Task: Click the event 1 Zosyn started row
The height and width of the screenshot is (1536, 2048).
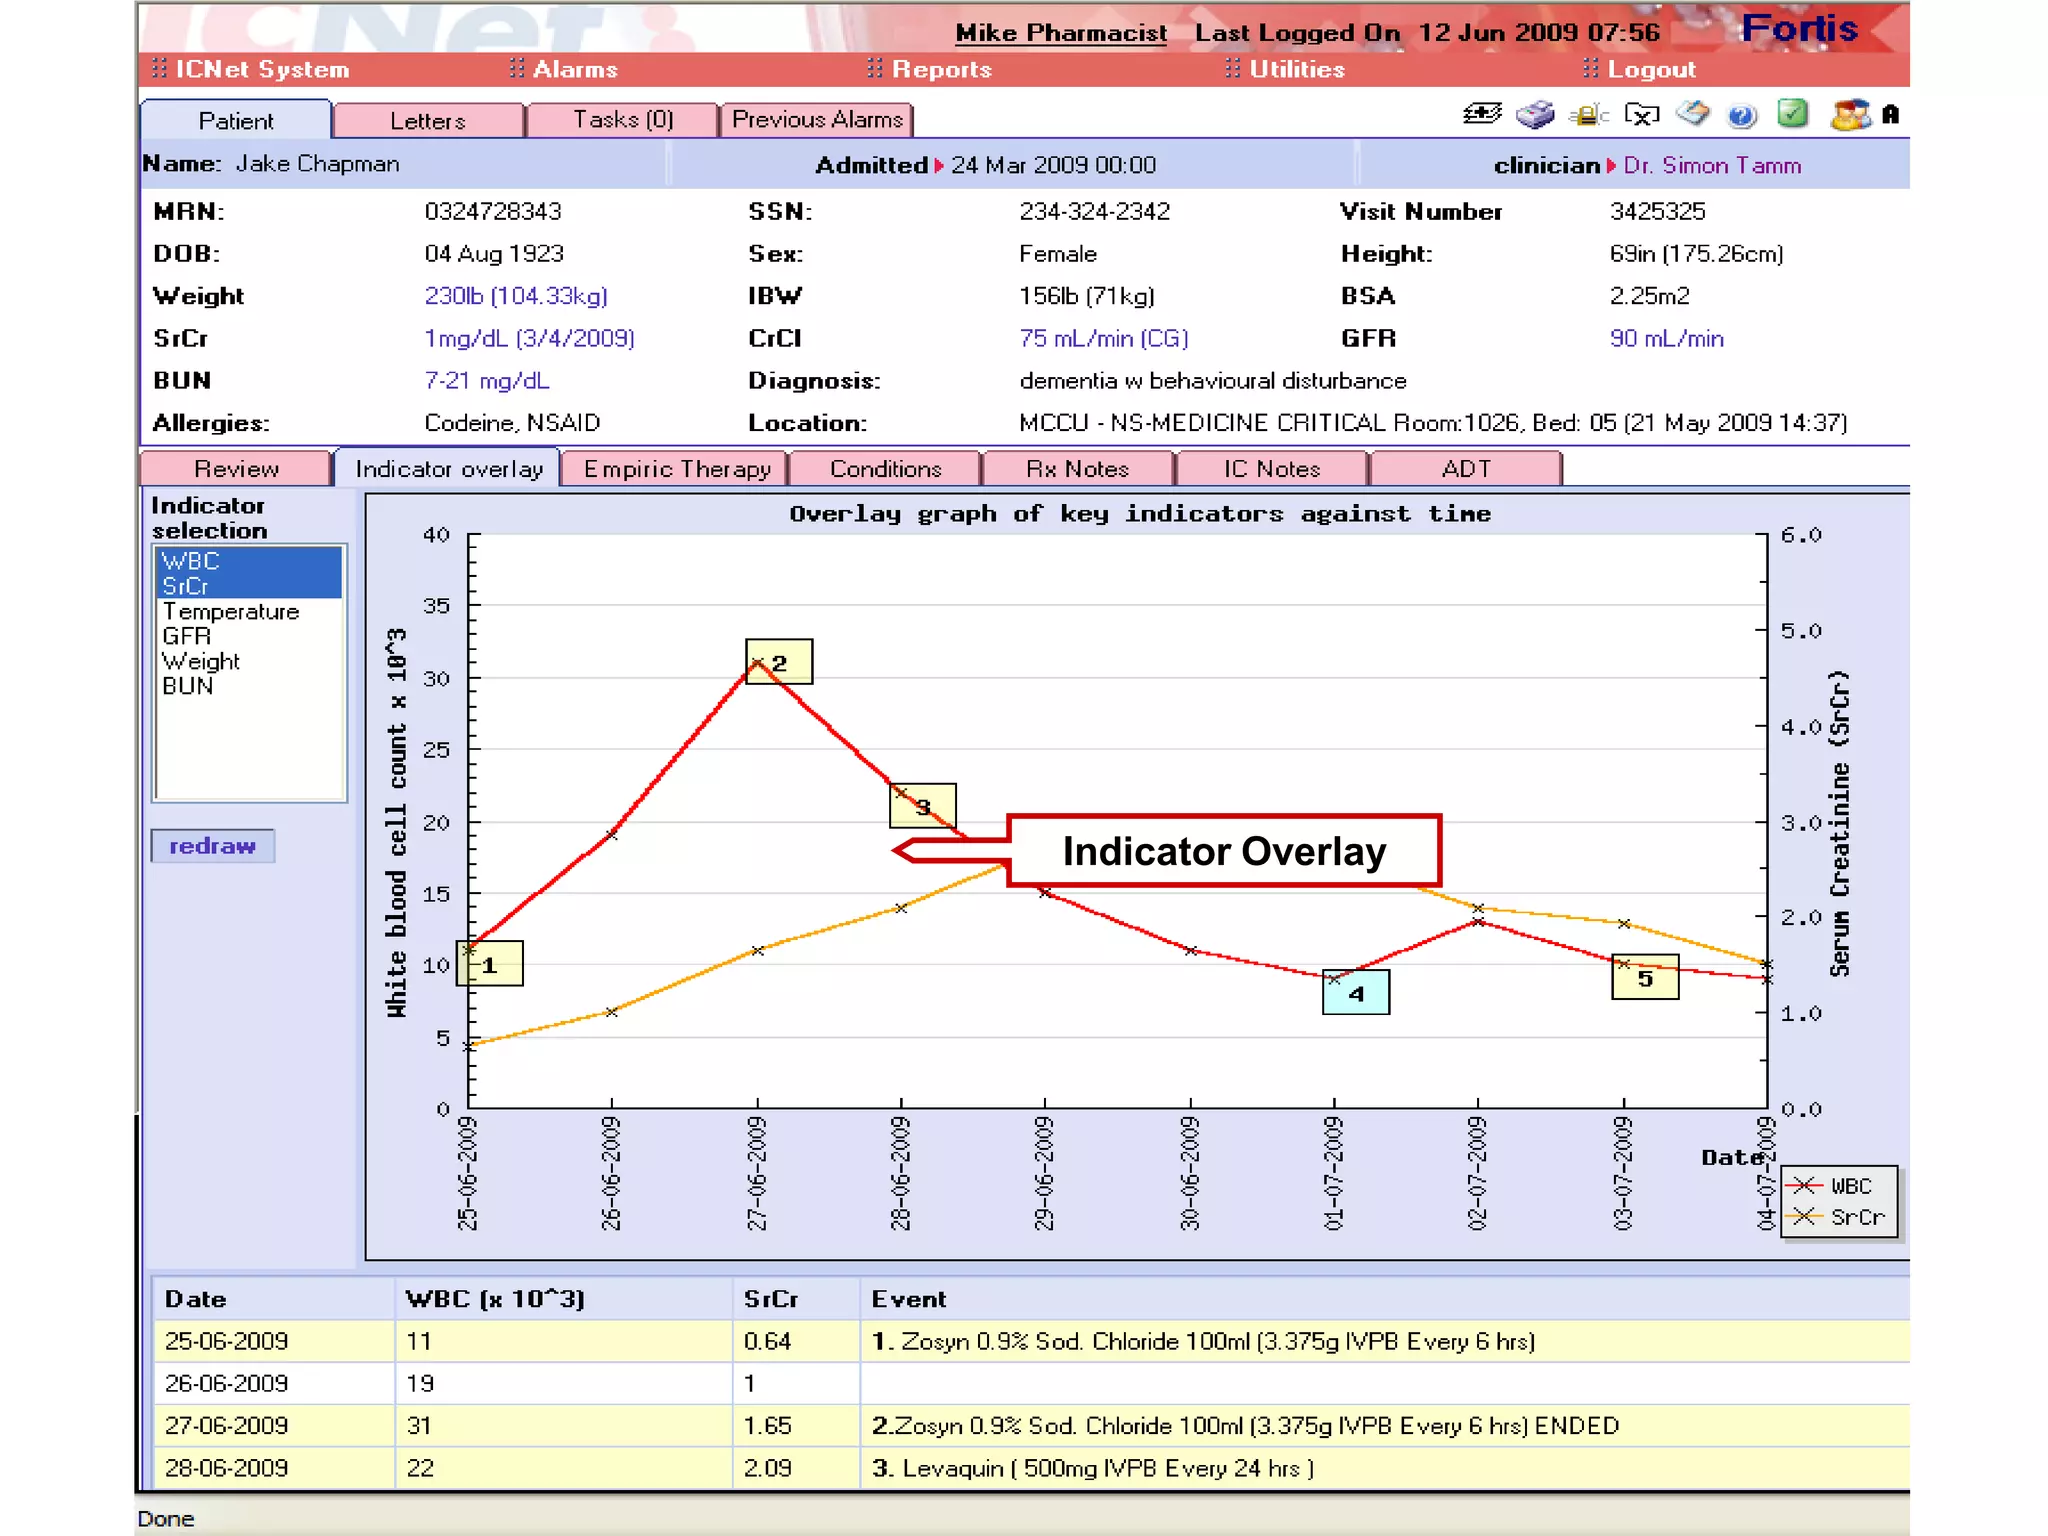Action: click(x=1385, y=1341)
